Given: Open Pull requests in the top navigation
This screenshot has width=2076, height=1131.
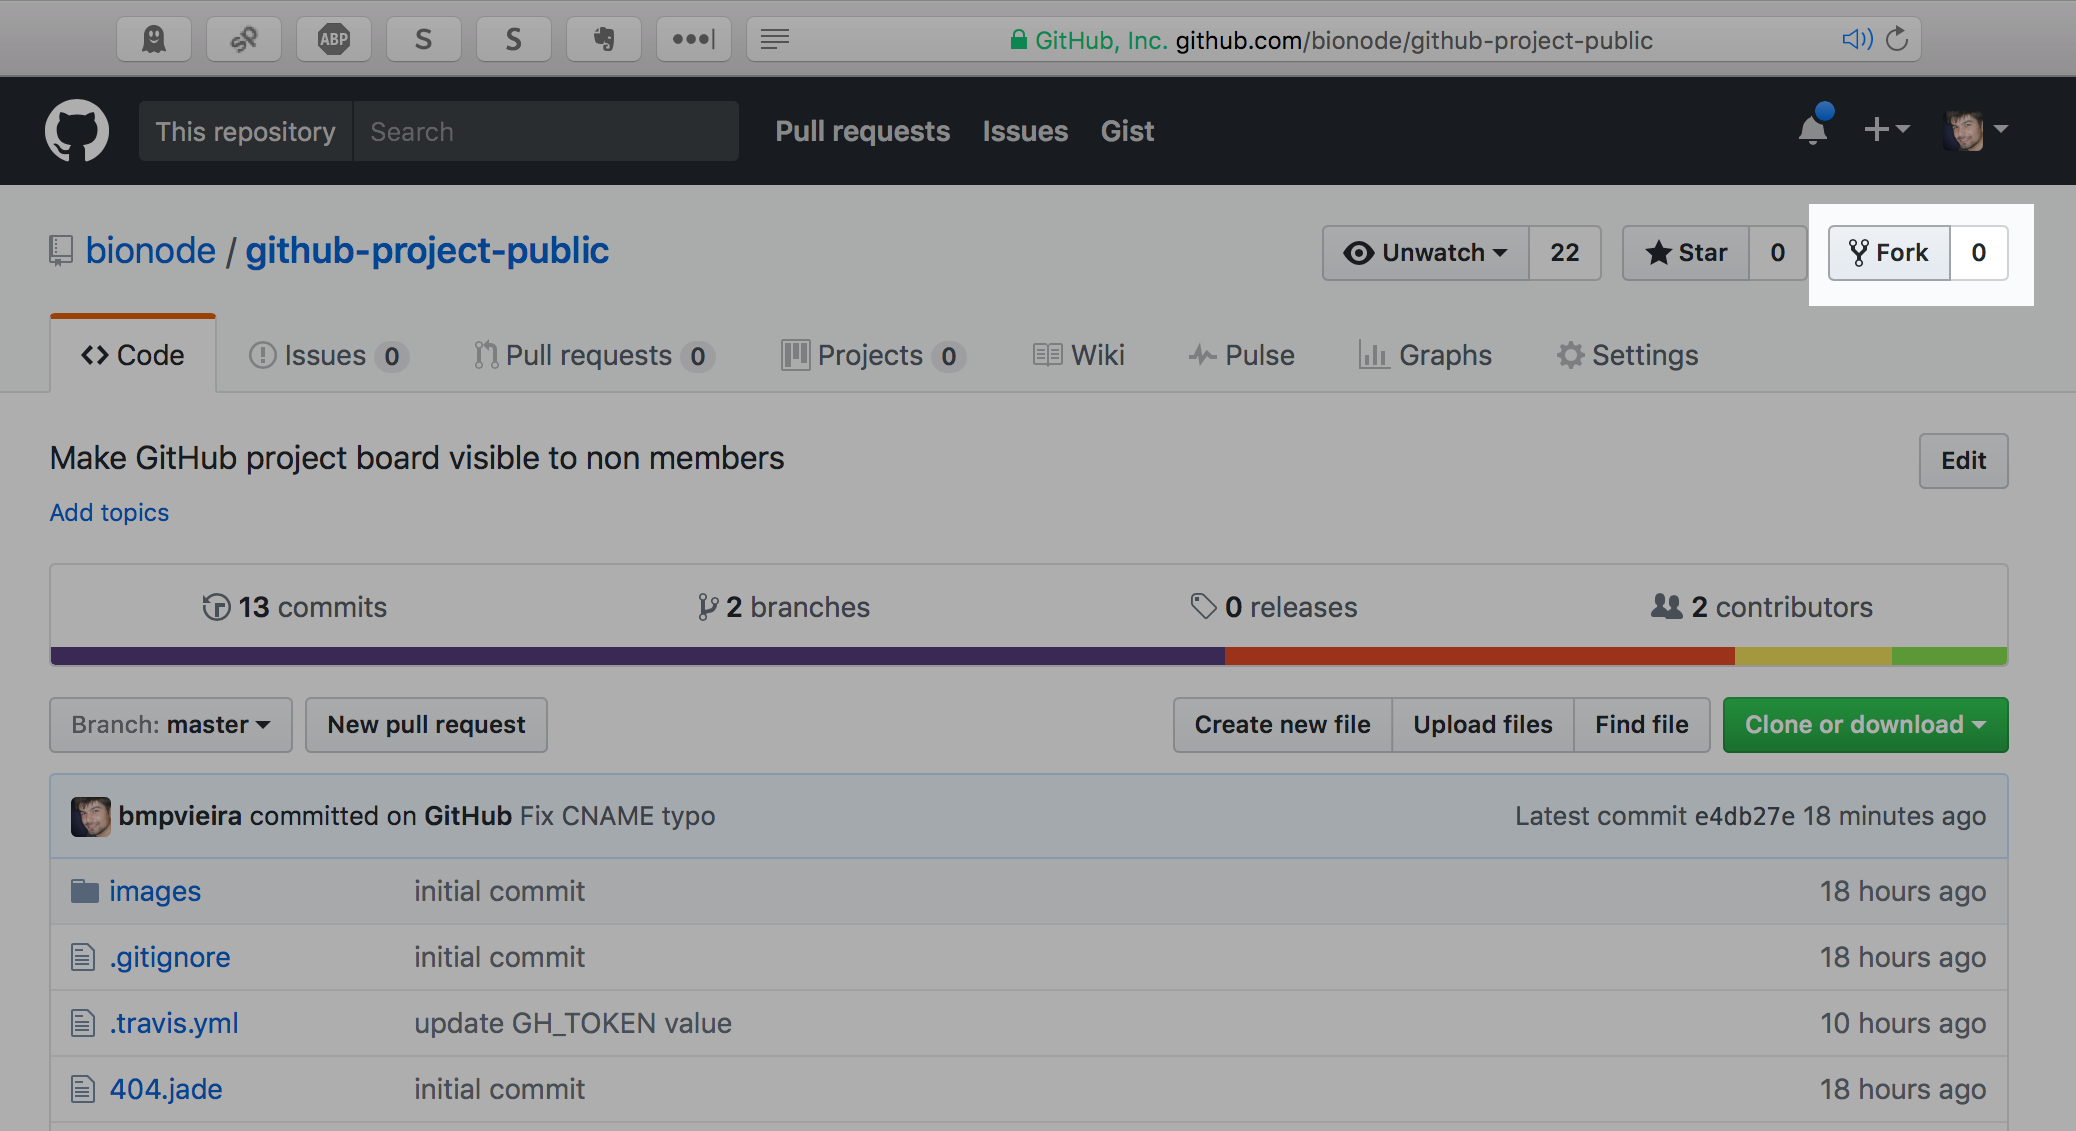Looking at the screenshot, I should tap(862, 131).
